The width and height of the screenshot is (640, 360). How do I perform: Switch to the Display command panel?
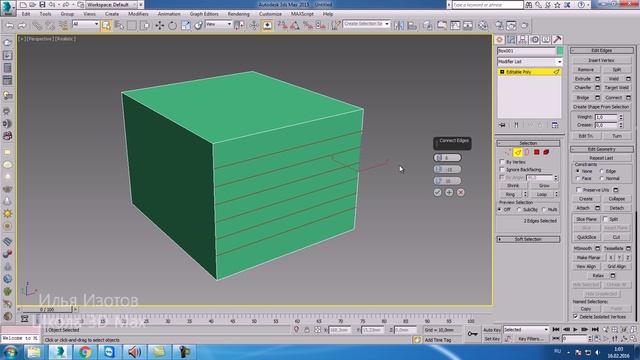pyautogui.click(x=546, y=40)
